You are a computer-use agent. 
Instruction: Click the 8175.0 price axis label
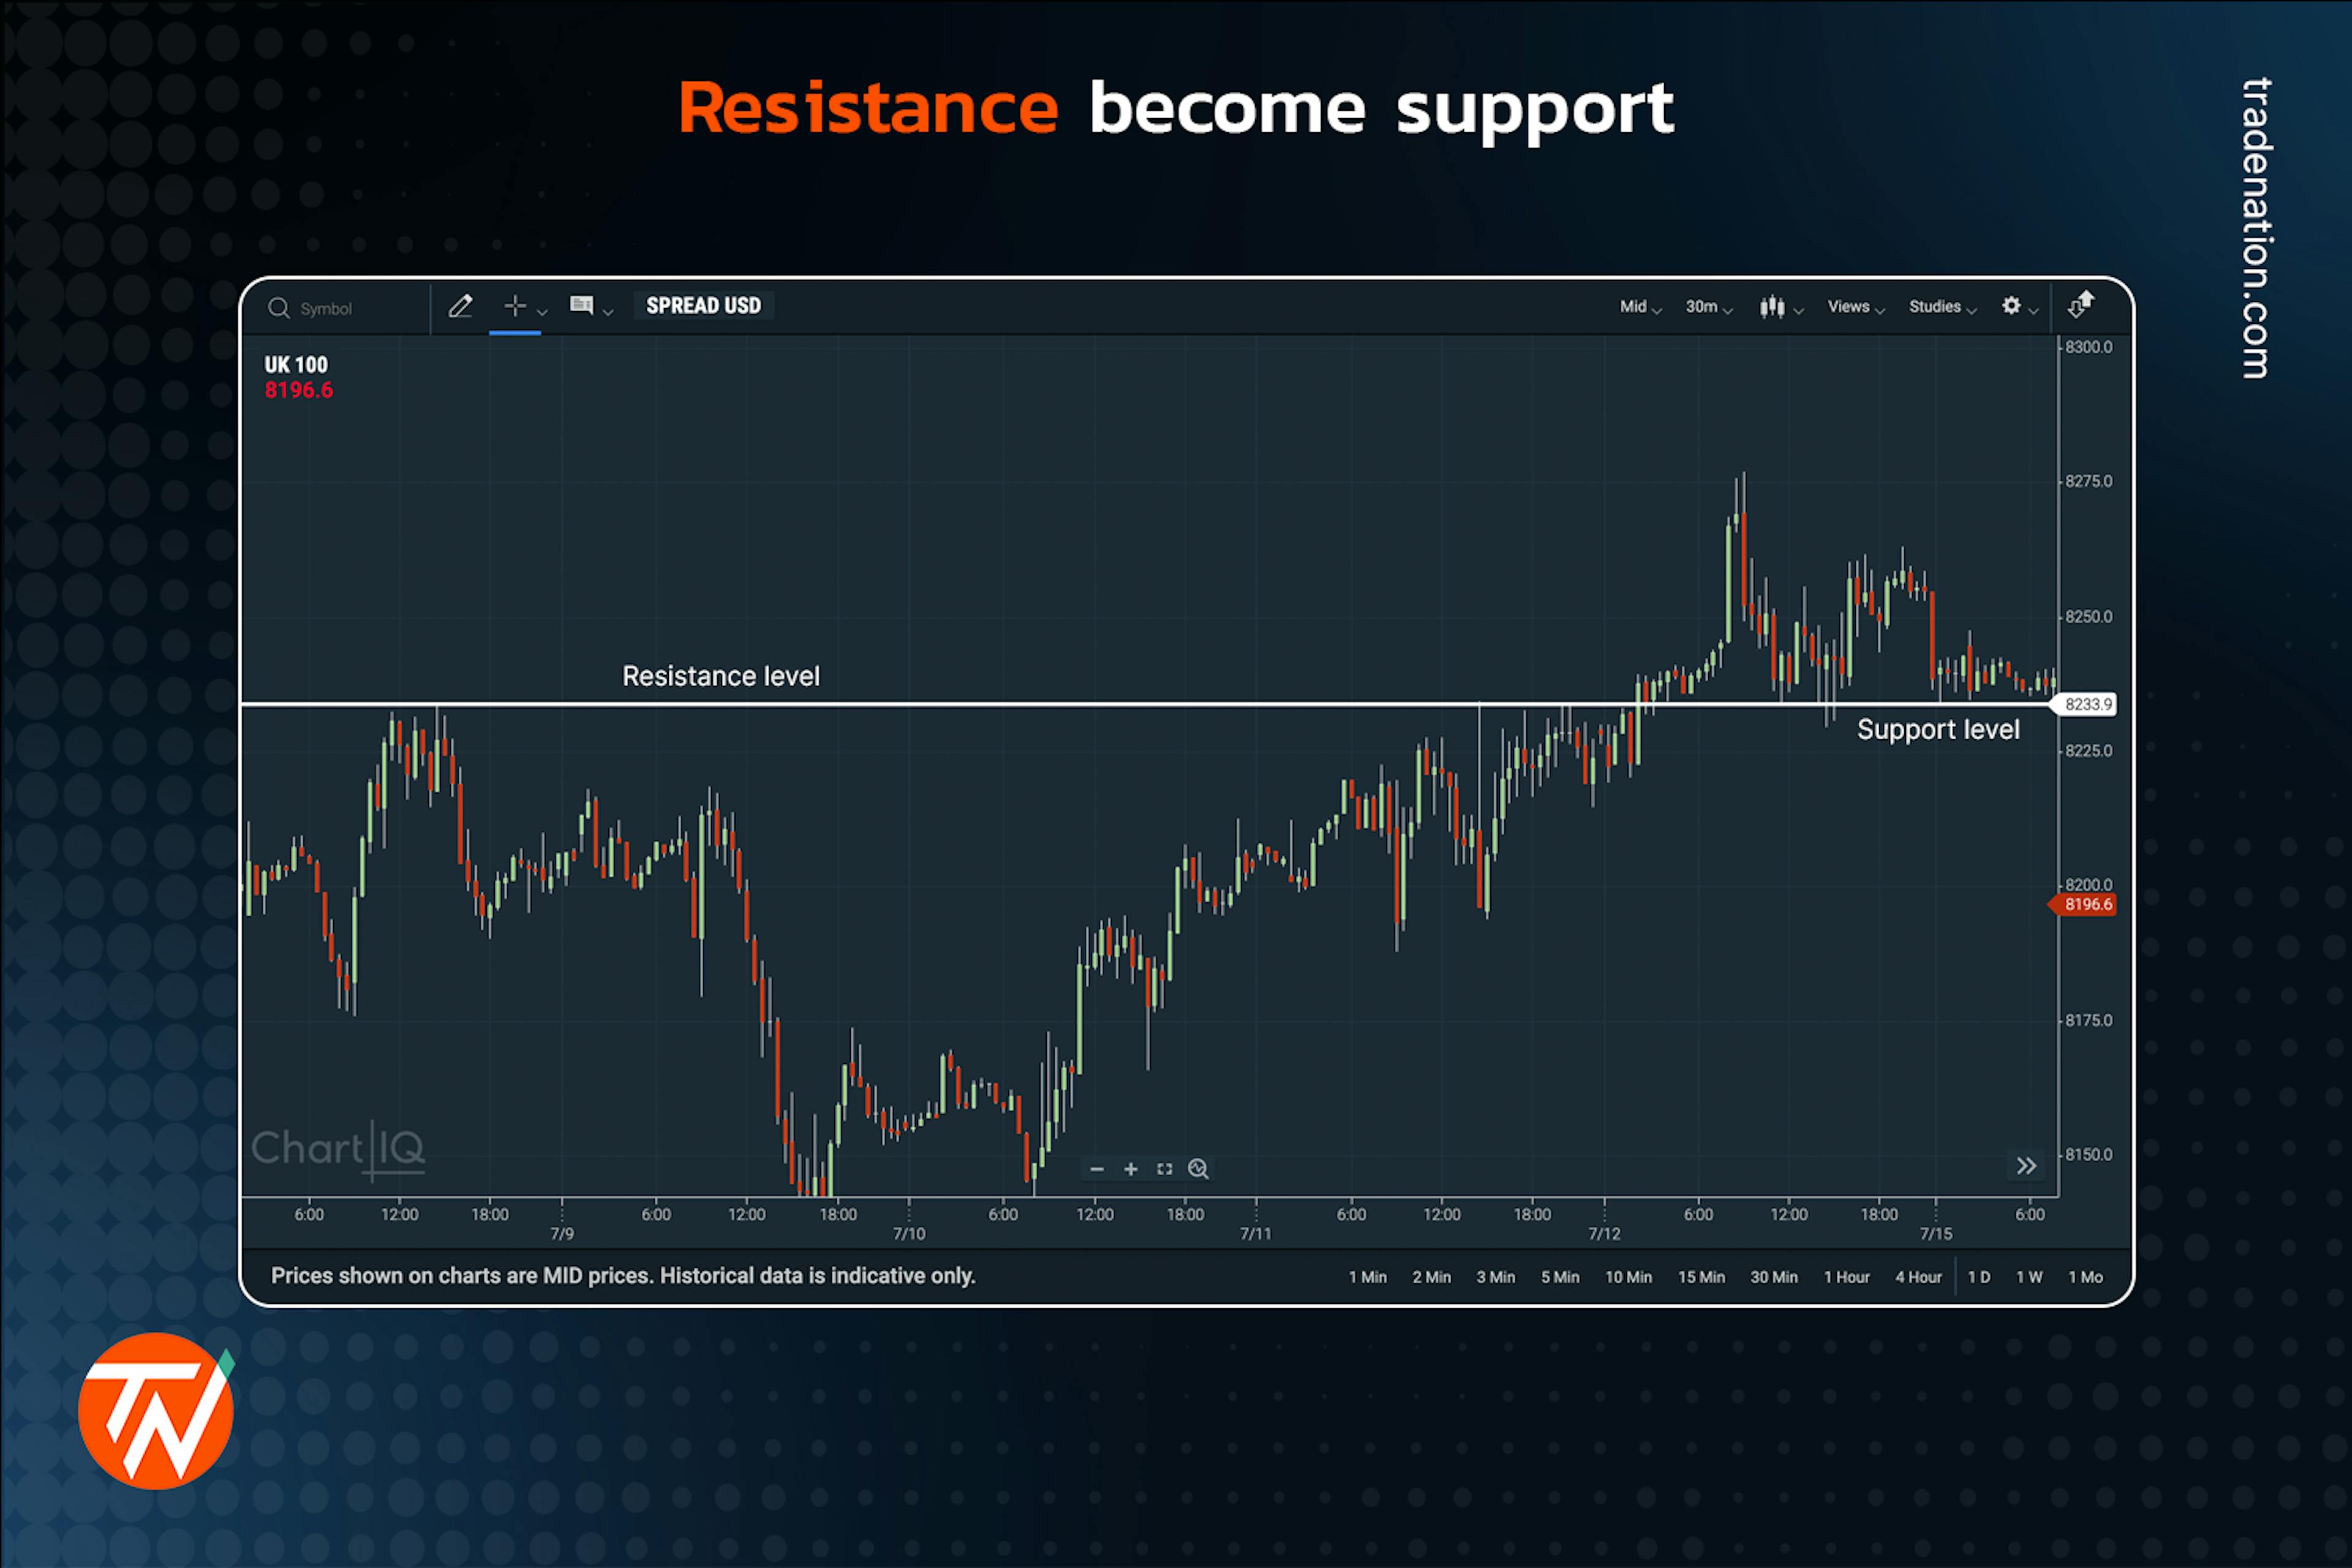coord(2089,1020)
